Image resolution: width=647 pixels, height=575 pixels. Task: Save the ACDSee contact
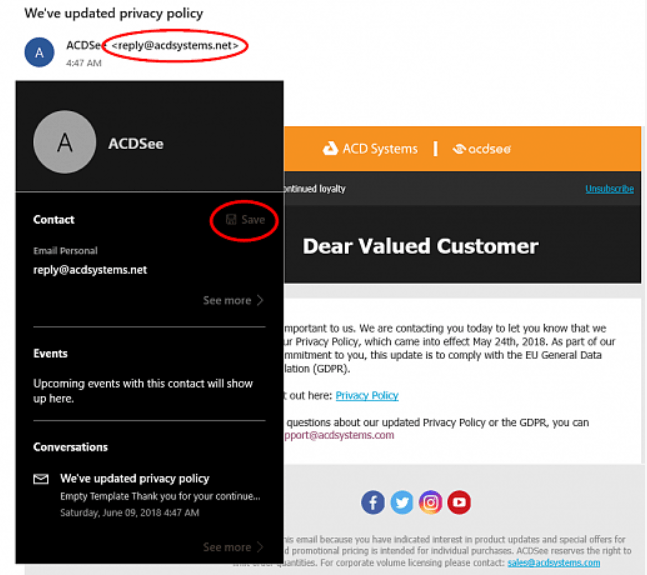tap(246, 220)
